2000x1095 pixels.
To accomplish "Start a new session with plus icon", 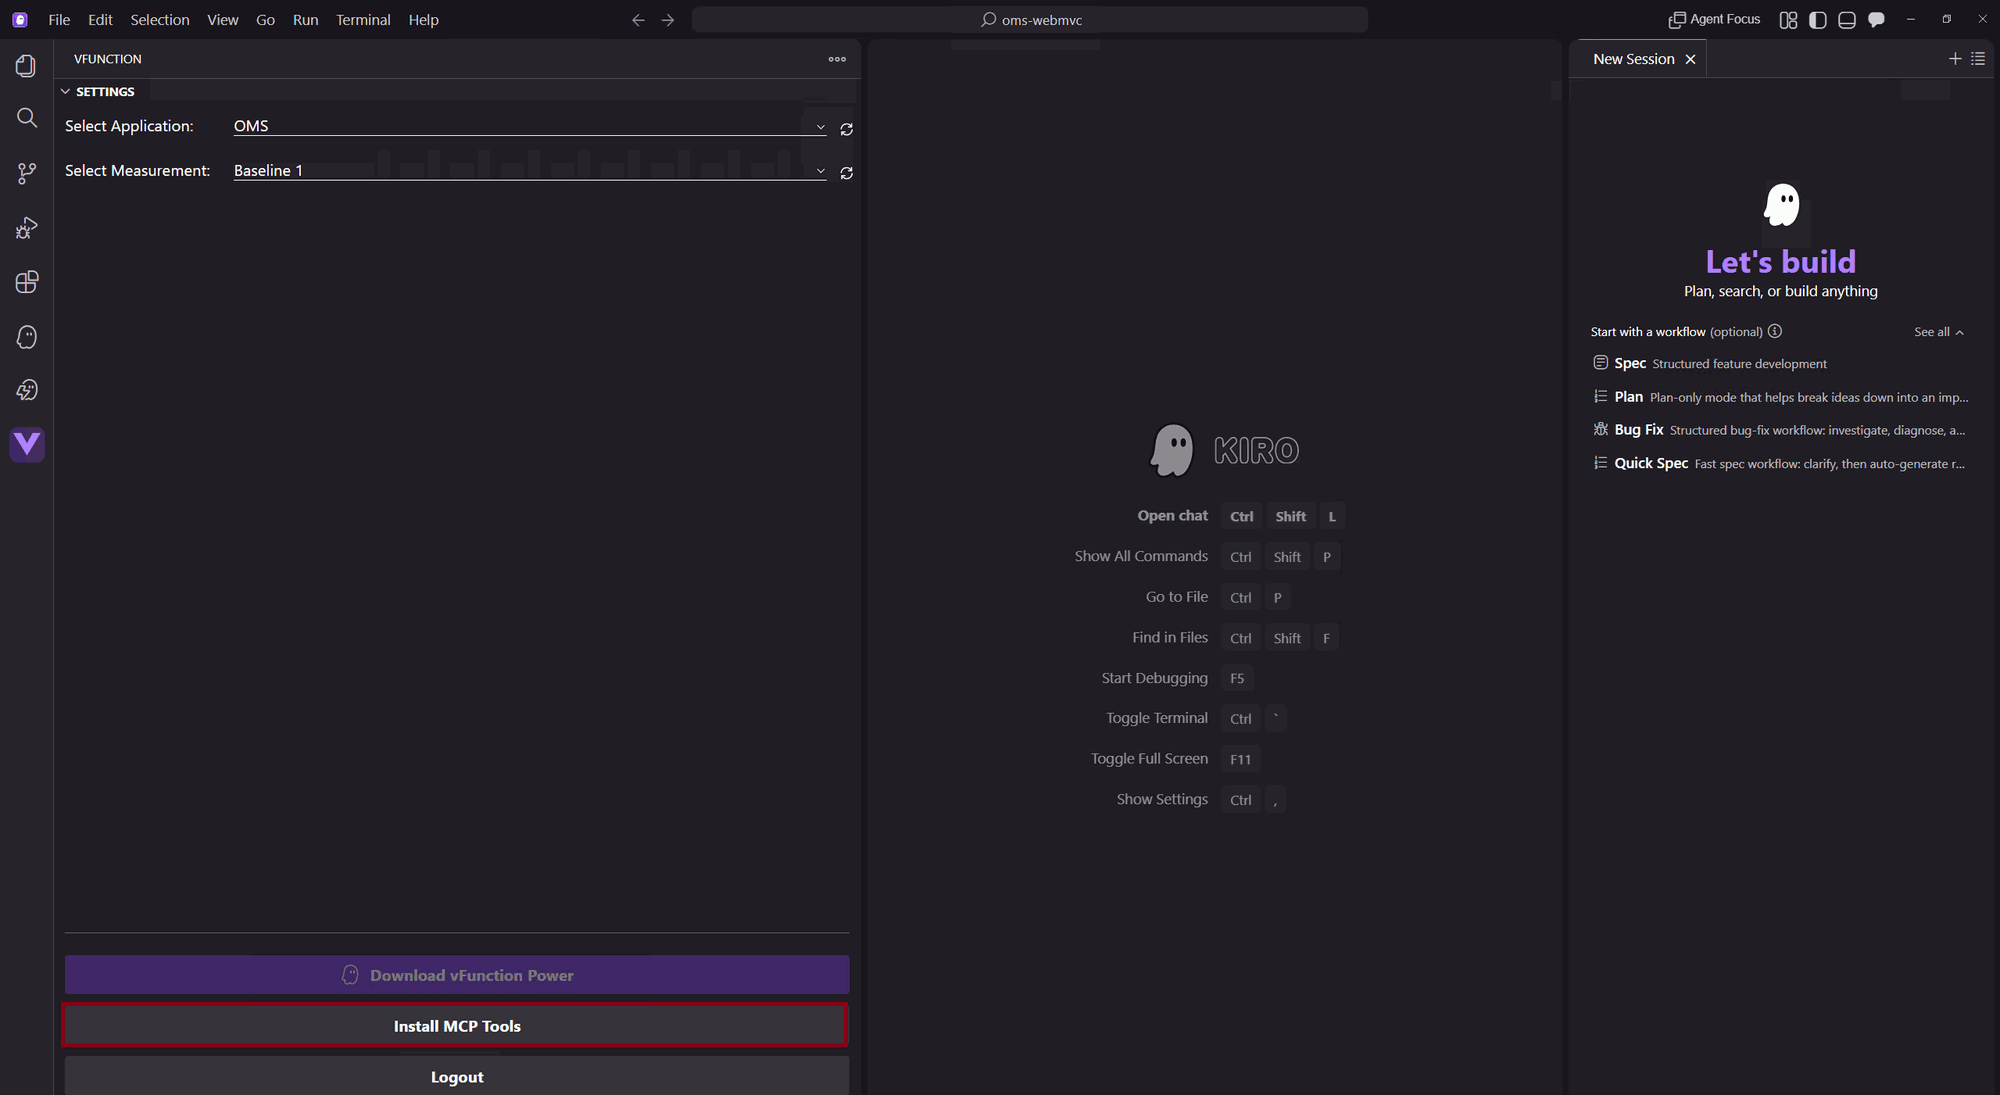I will pos(1955,59).
